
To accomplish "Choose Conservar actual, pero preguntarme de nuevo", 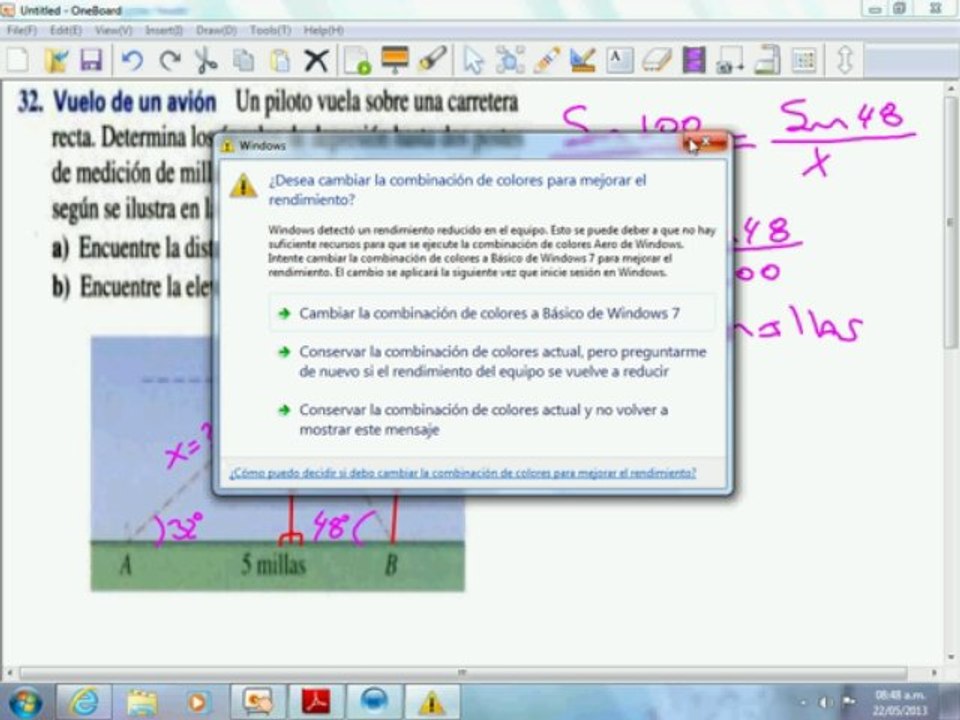I will click(x=492, y=361).
